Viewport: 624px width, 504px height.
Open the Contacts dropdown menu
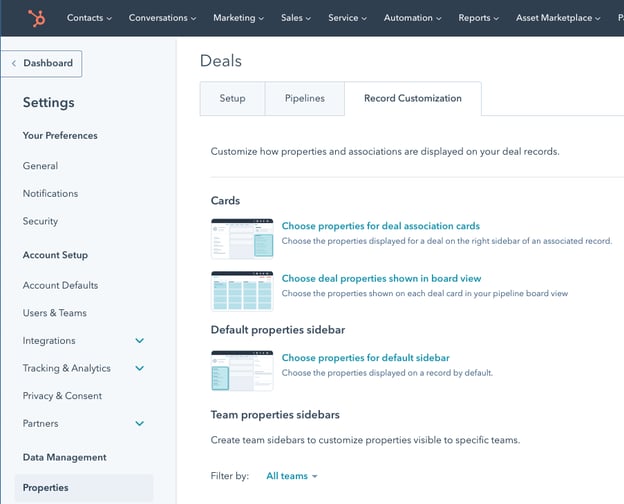tap(89, 18)
